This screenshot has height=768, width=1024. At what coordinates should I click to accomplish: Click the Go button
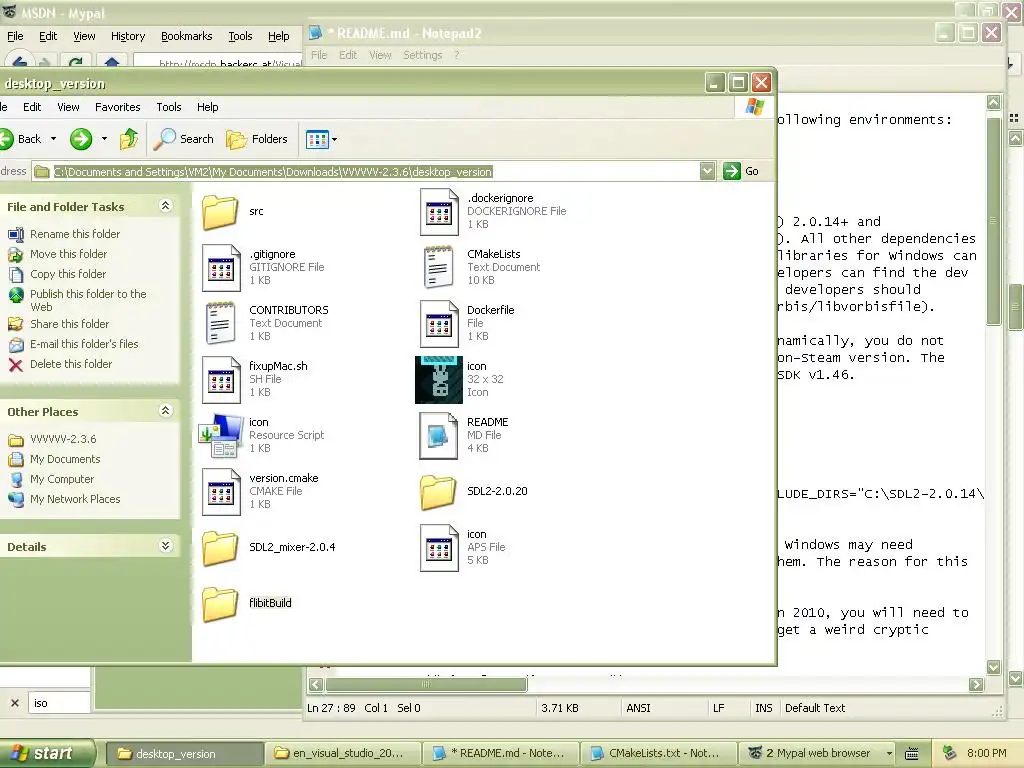click(741, 171)
